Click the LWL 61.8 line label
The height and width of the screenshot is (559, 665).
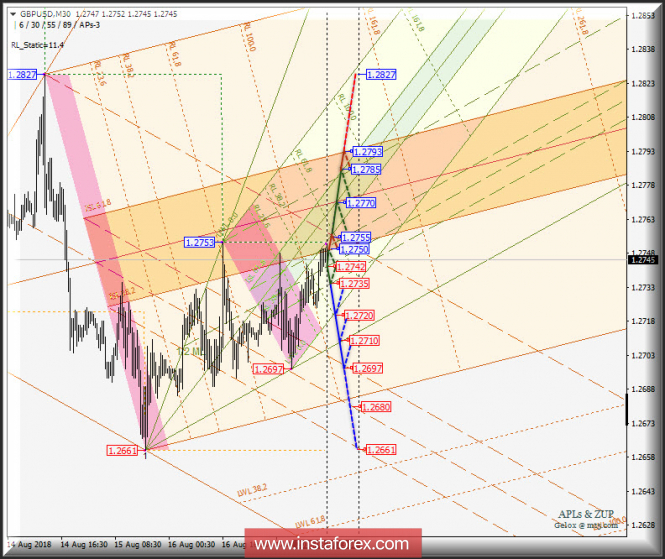[310, 522]
